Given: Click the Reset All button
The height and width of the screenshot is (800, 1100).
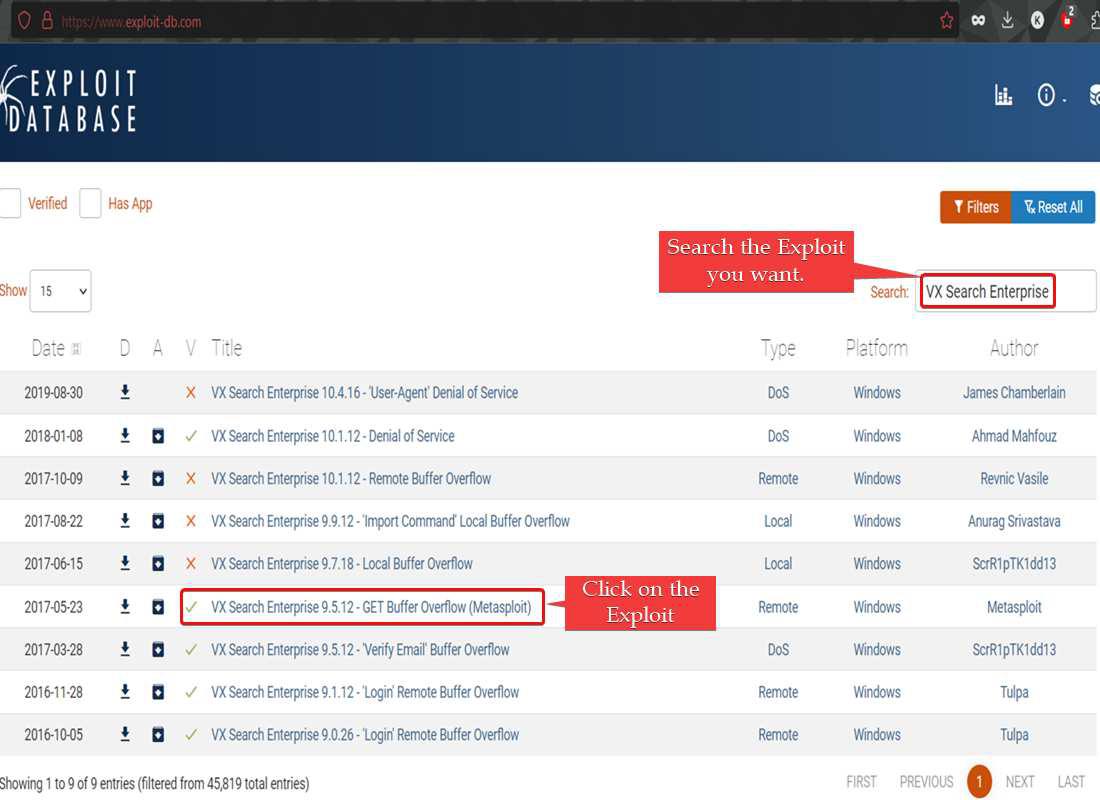Looking at the screenshot, I should click(x=1053, y=207).
